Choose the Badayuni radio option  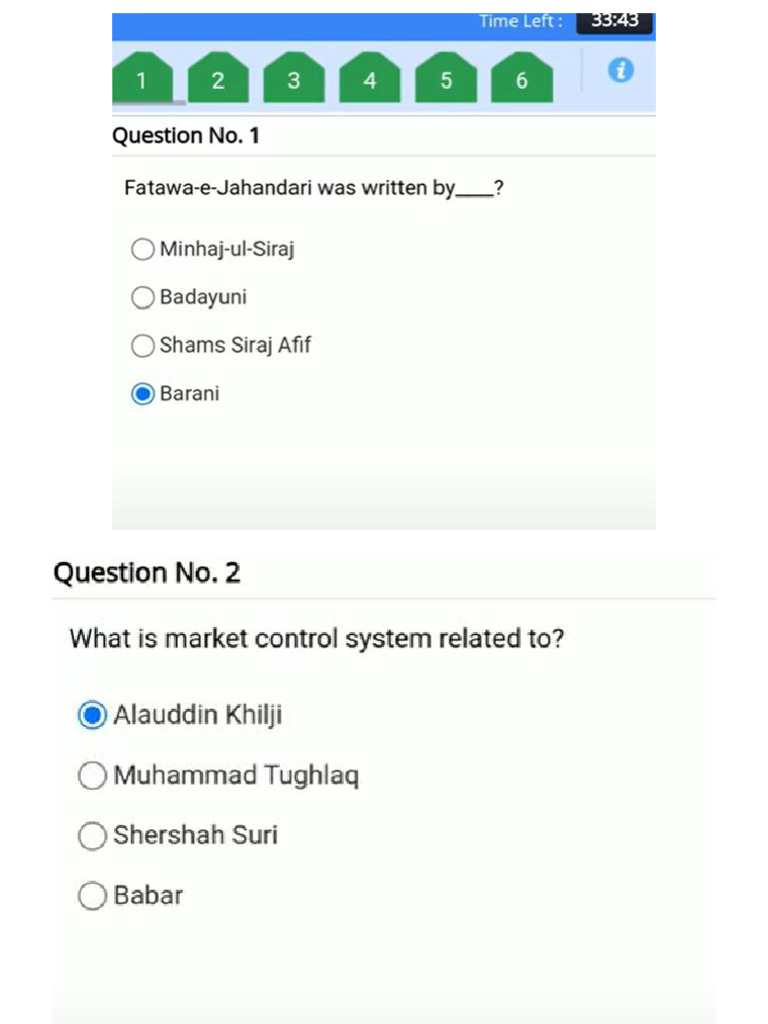143,297
